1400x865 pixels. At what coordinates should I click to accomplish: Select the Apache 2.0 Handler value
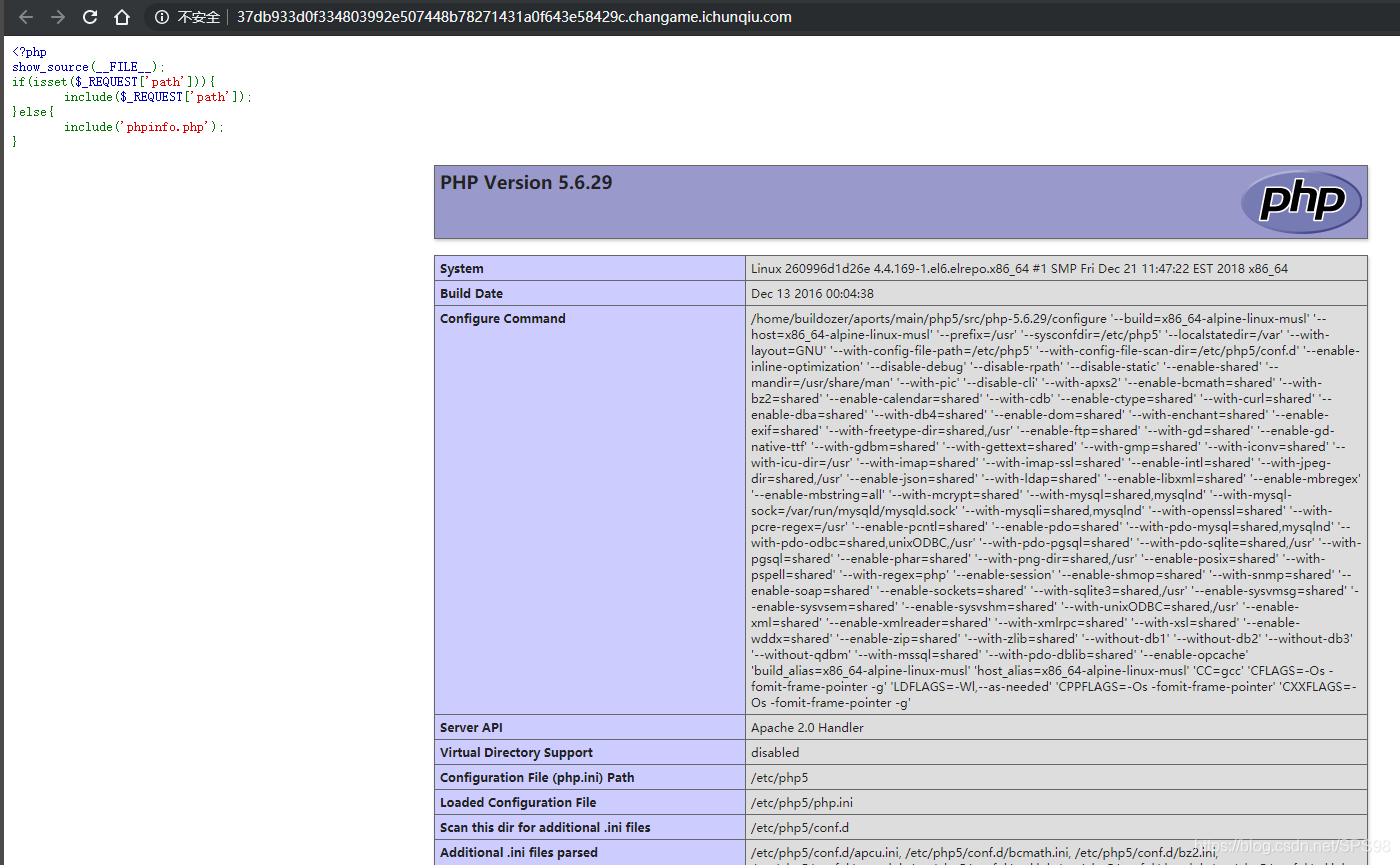807,727
